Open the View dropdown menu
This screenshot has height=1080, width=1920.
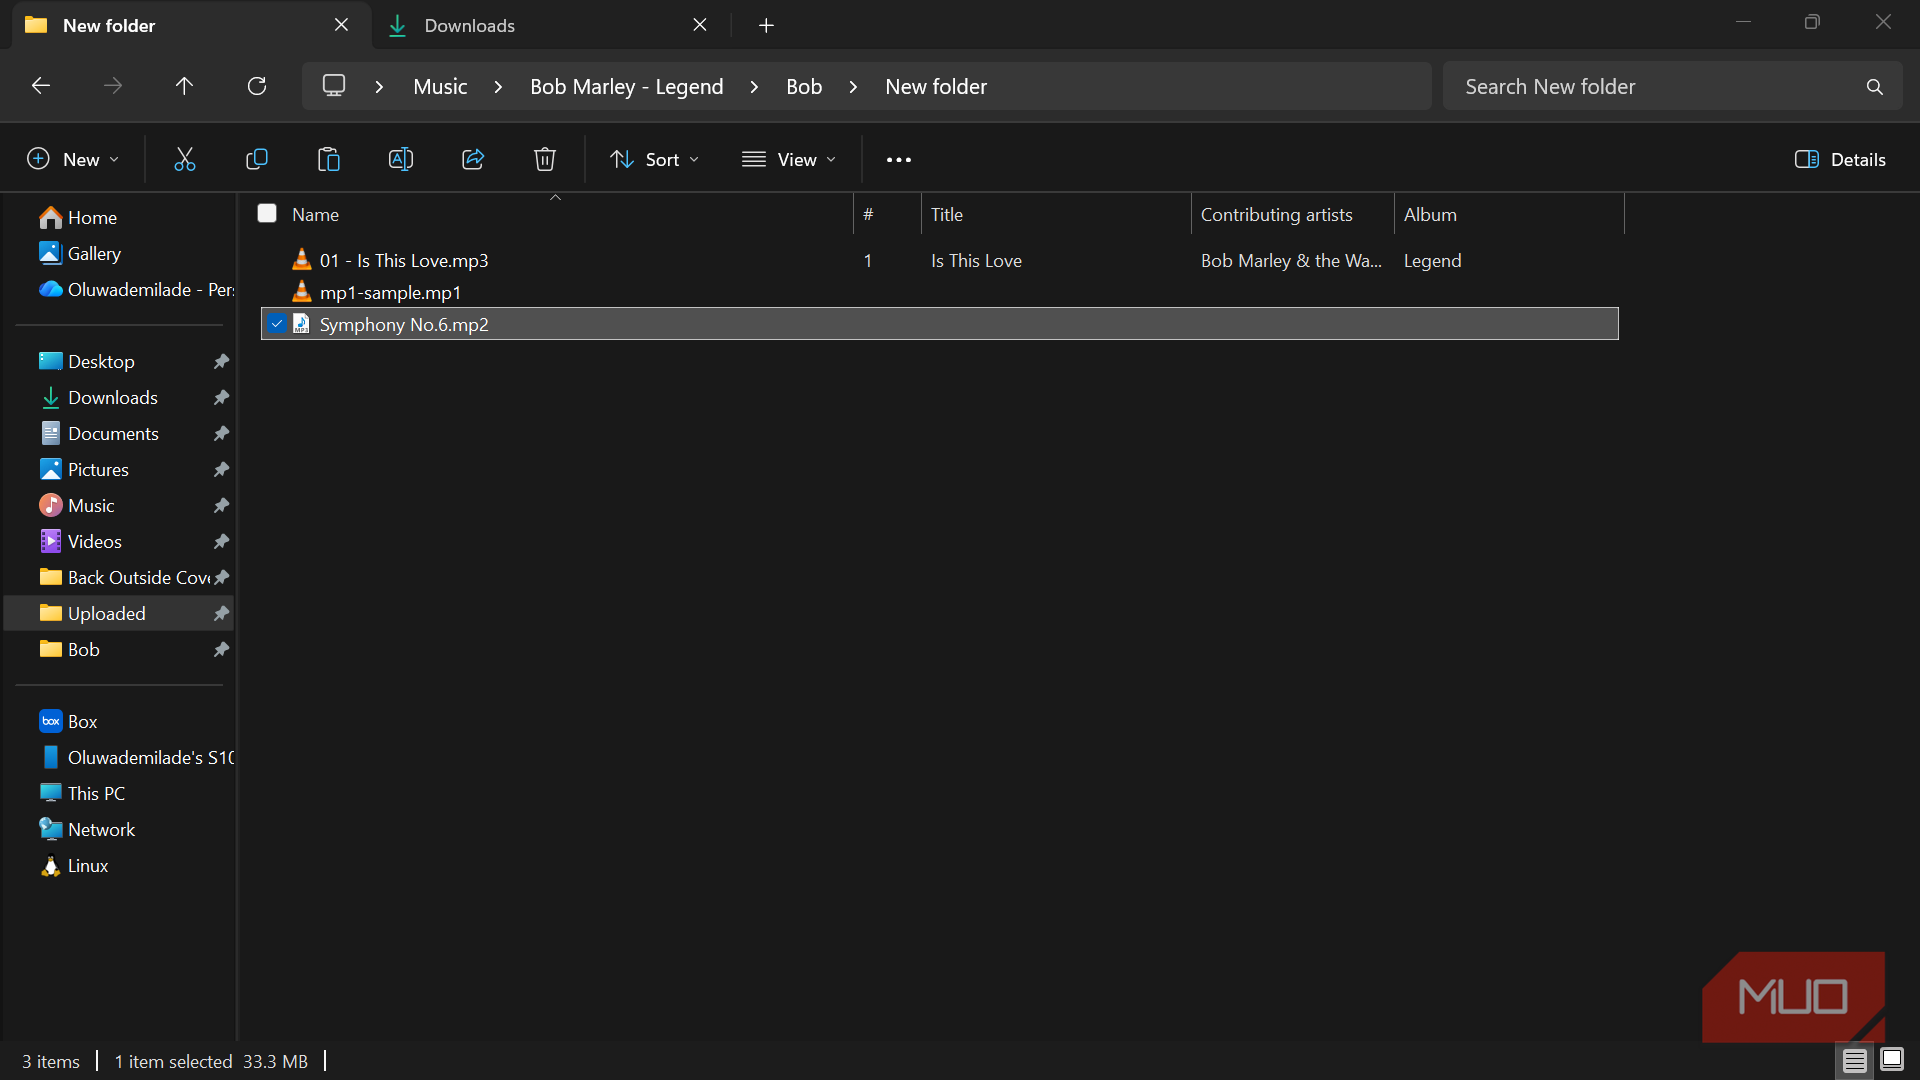click(789, 159)
